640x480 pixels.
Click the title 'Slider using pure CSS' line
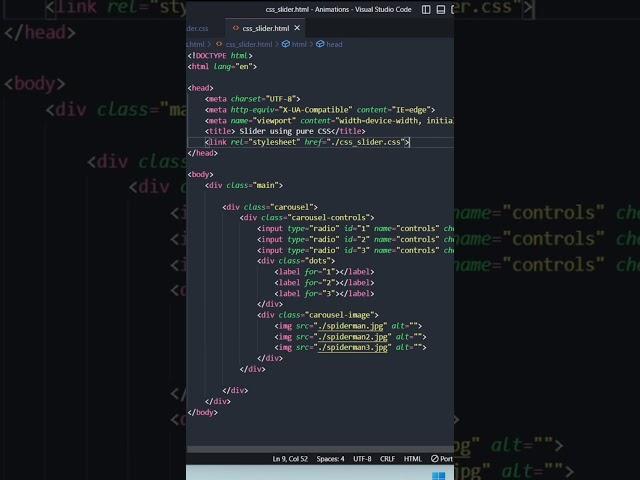[285, 131]
